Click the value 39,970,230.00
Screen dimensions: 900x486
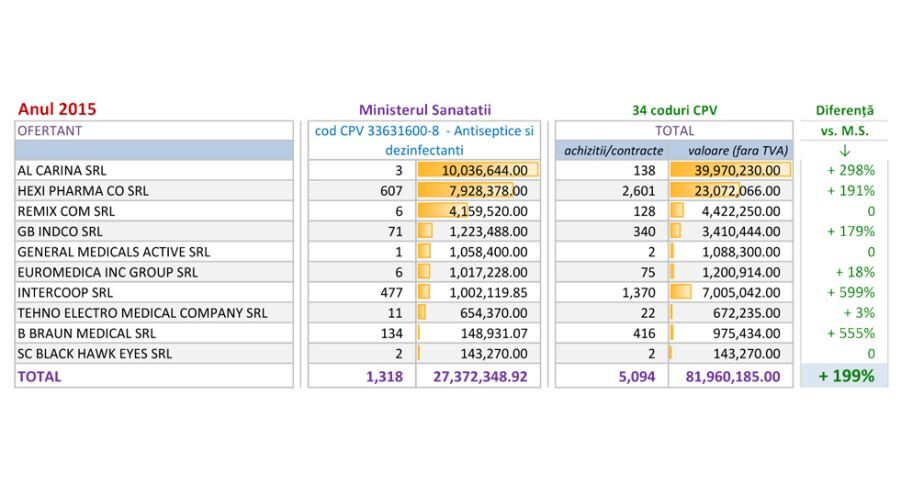pyautogui.click(x=737, y=170)
